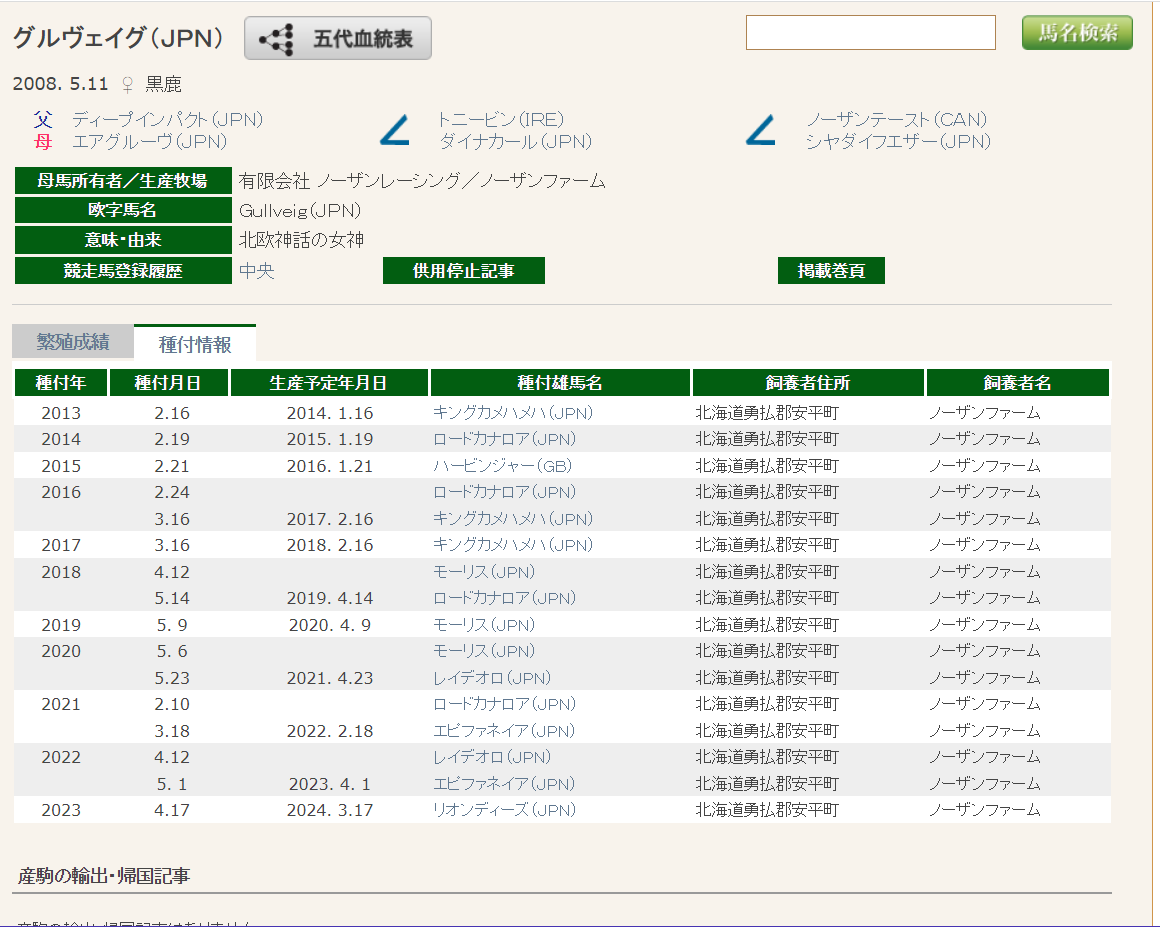Click the 種付雄馬名 column header
The height and width of the screenshot is (927, 1160).
tap(559, 383)
